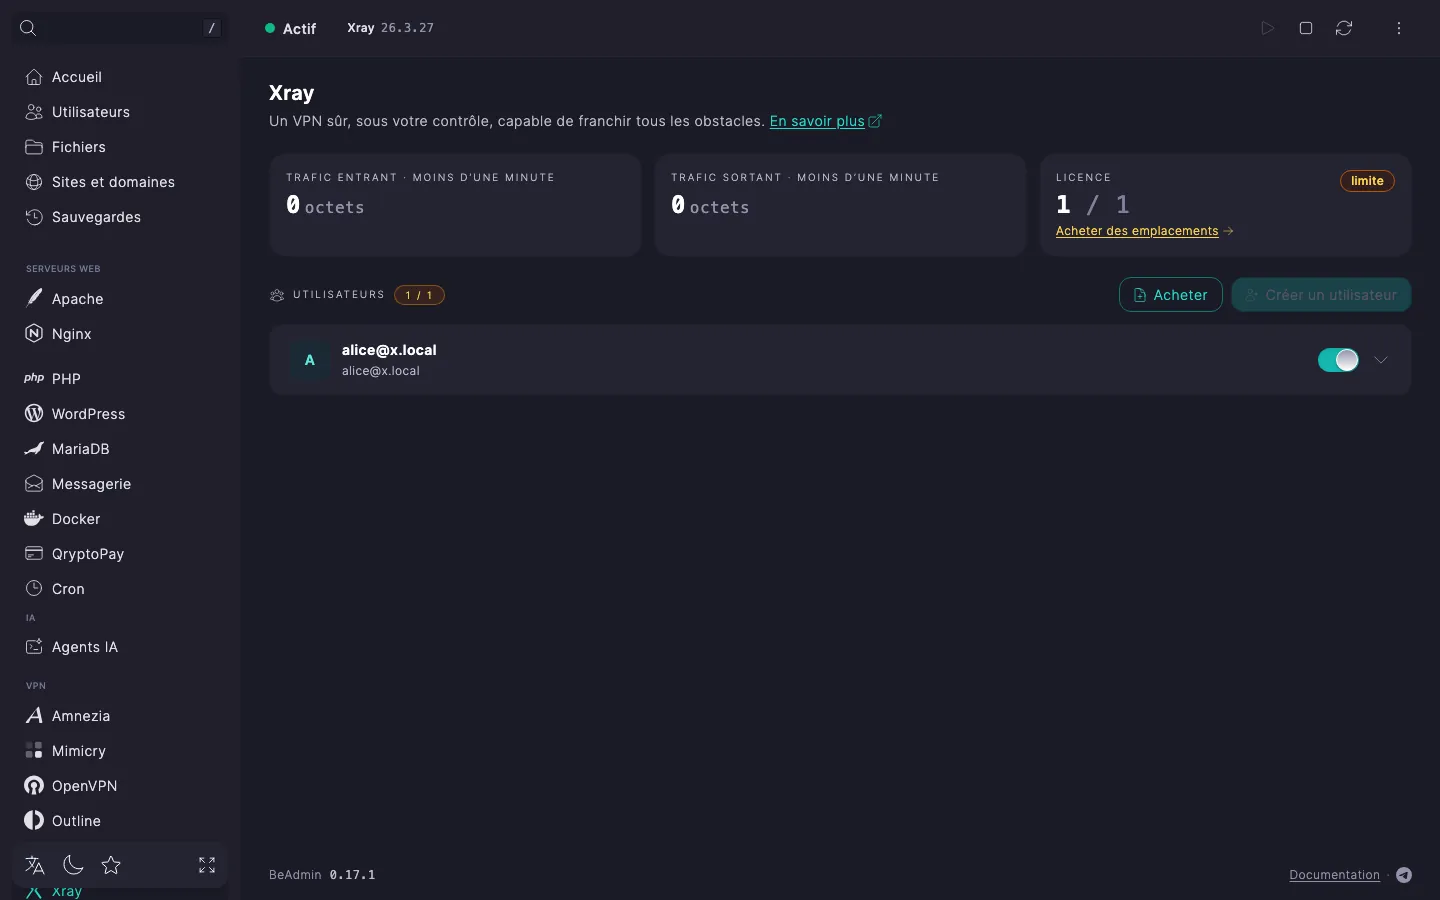Click the Apache feather icon
This screenshot has width=1440, height=900.
tap(34, 298)
